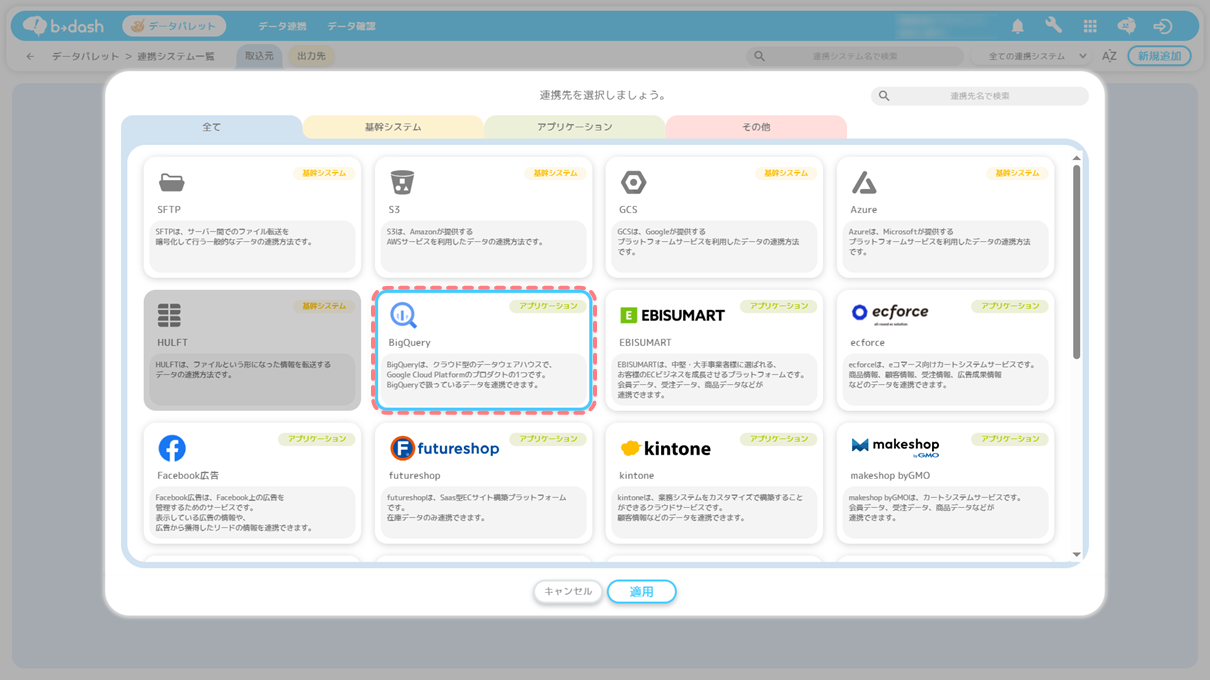Open the apps grid menu
The image size is (1210, 680).
point(1090,27)
